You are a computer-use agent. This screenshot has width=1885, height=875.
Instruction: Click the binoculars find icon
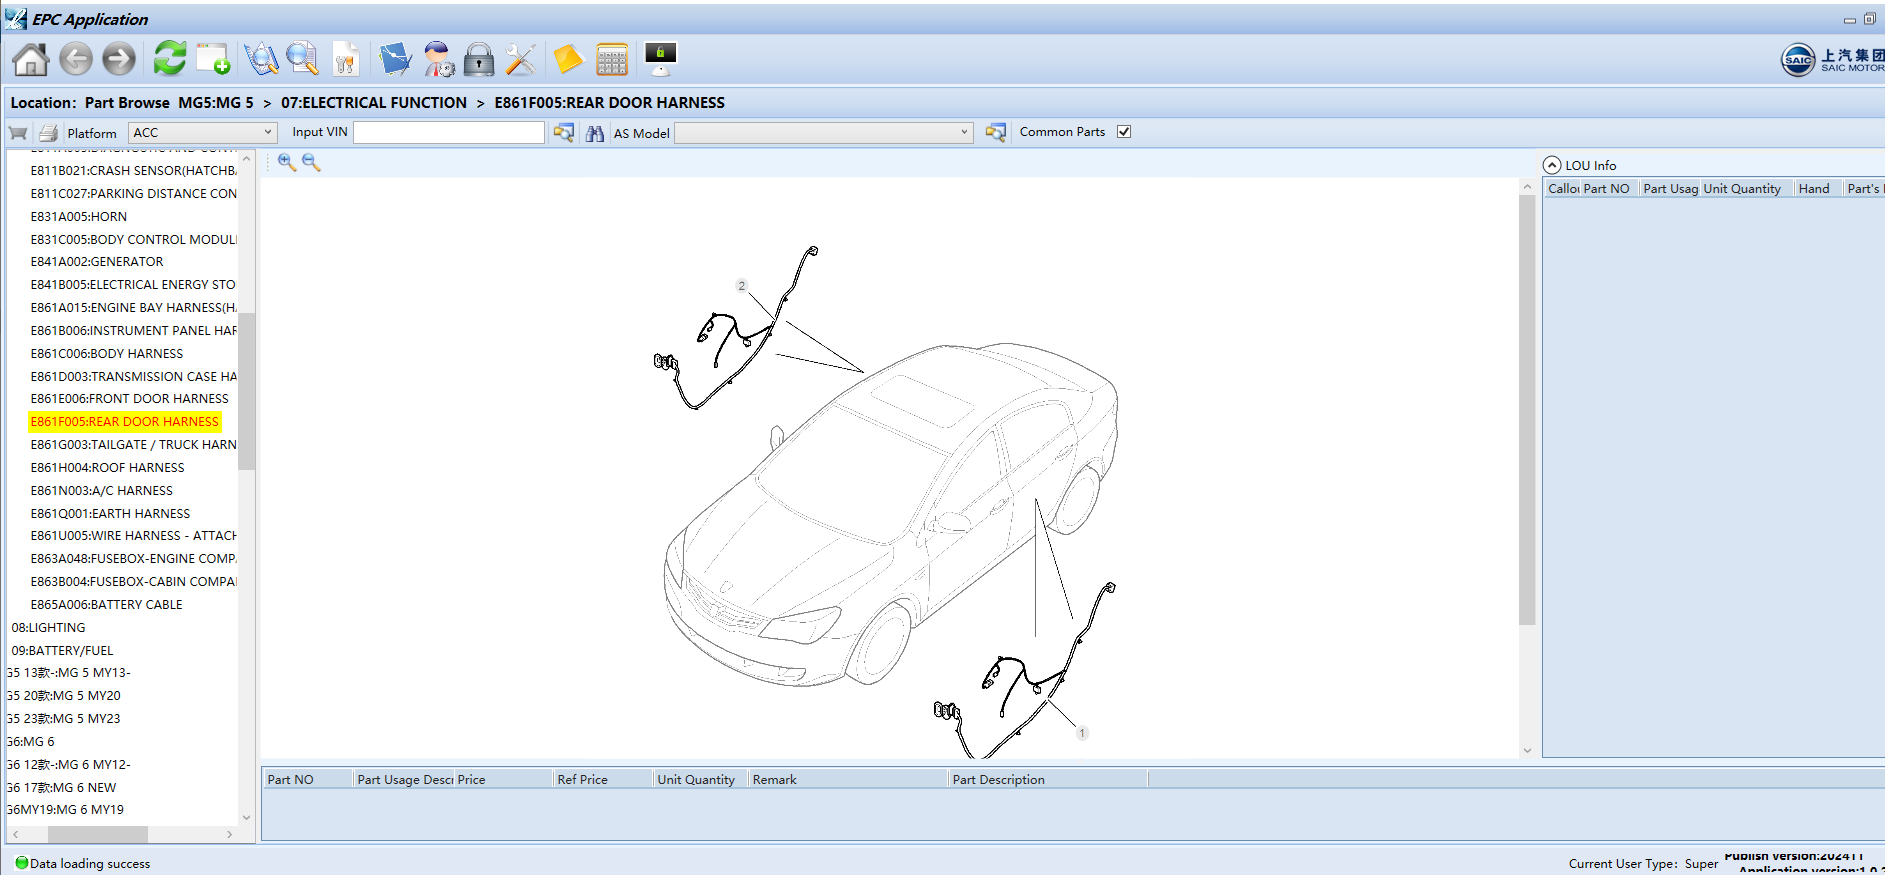[x=595, y=133]
